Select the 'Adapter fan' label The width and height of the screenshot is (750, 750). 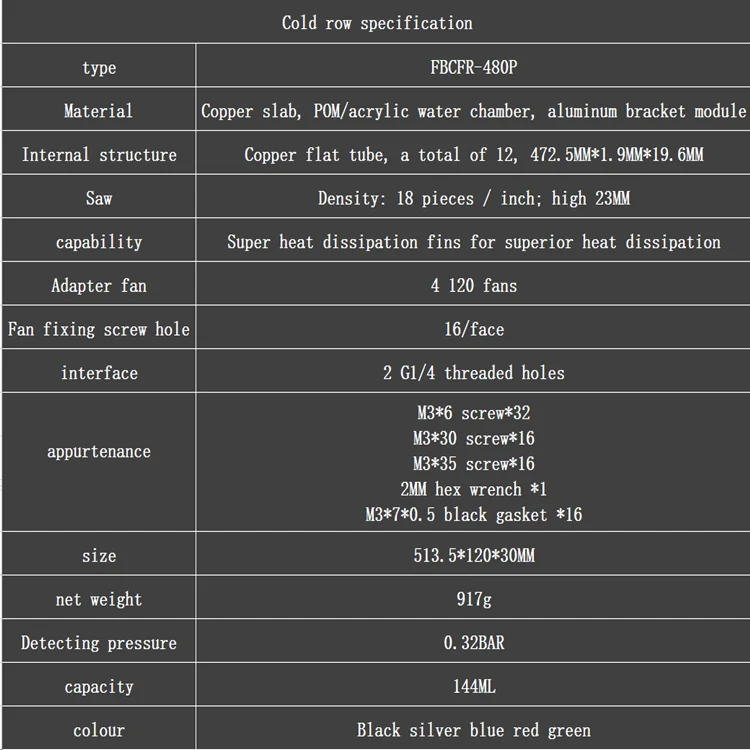point(99,286)
